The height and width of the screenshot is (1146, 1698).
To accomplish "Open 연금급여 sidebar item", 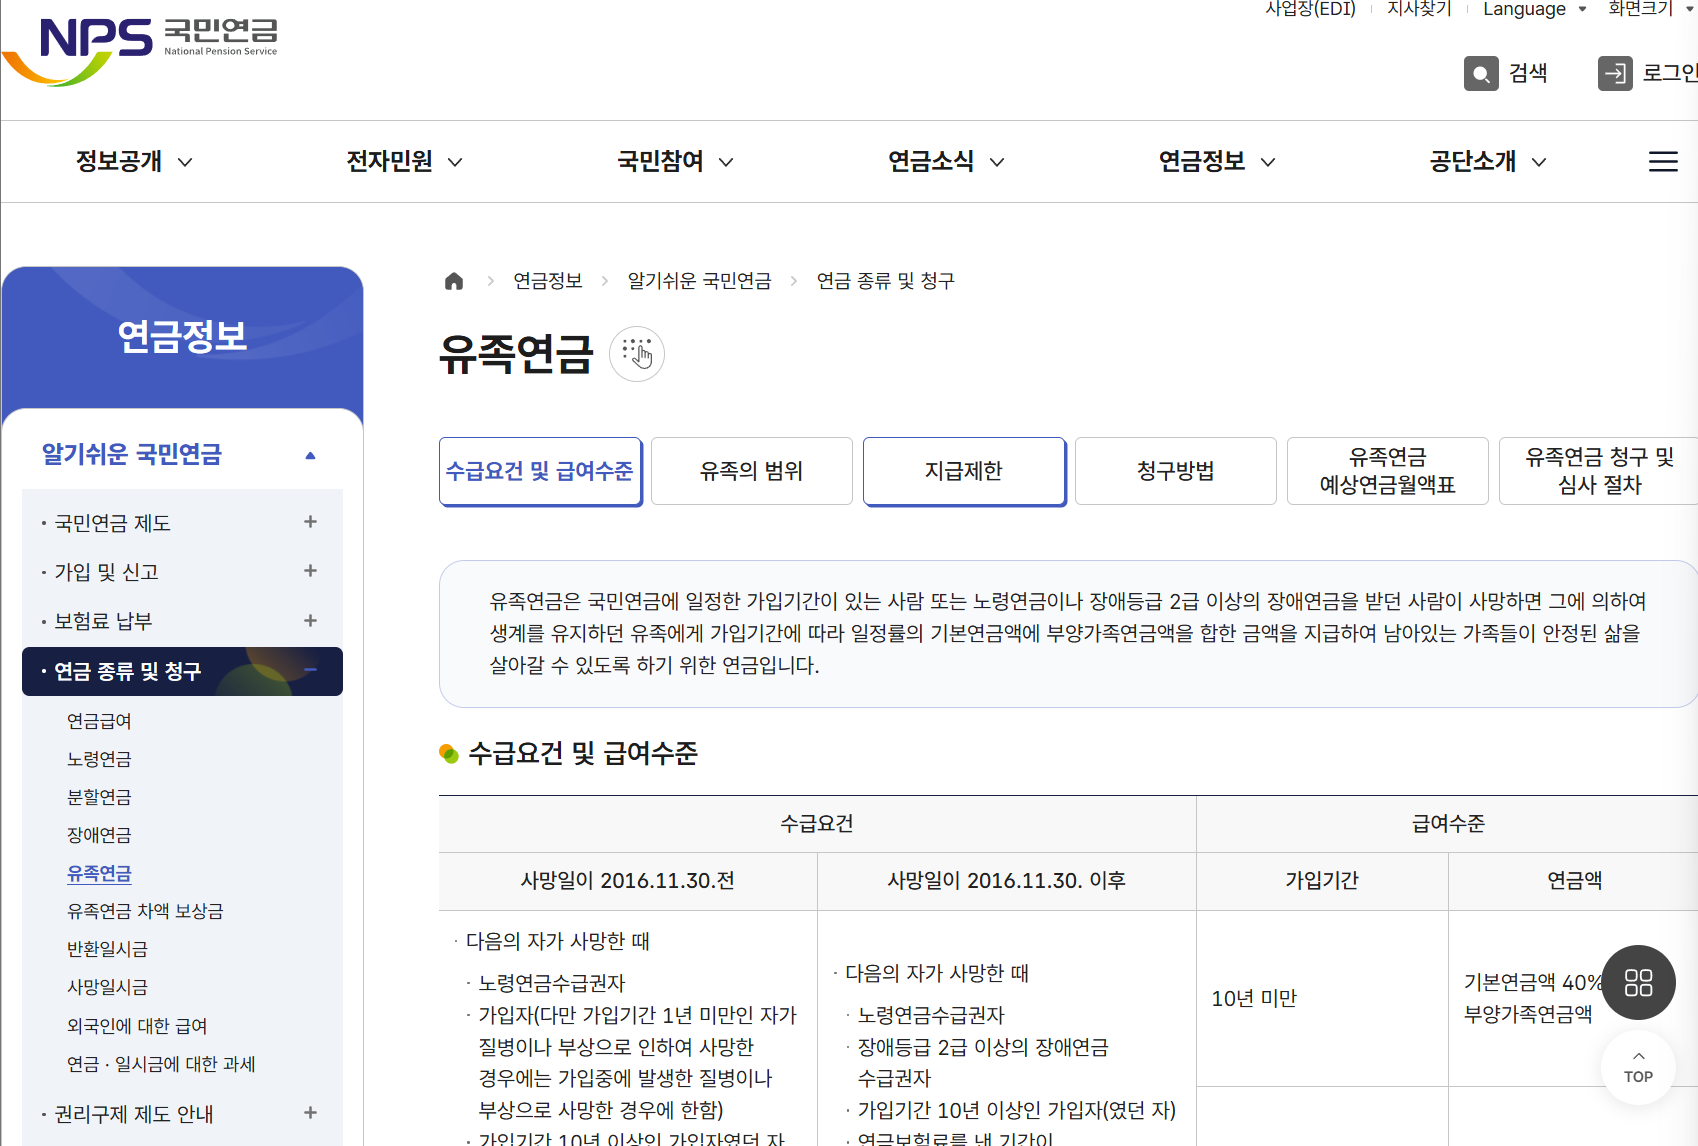I will click(x=99, y=721).
